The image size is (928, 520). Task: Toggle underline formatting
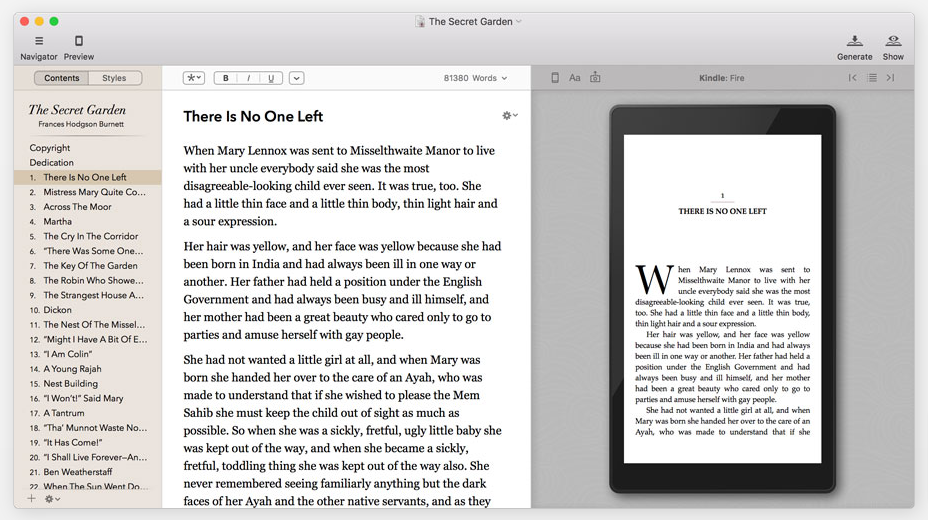271,78
